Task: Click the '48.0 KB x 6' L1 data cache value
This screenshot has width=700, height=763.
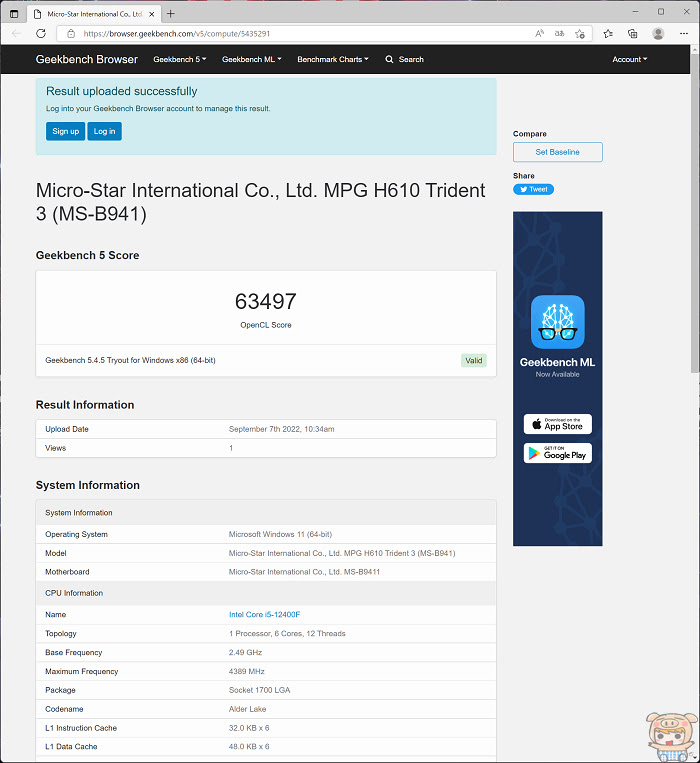Action: point(249,746)
